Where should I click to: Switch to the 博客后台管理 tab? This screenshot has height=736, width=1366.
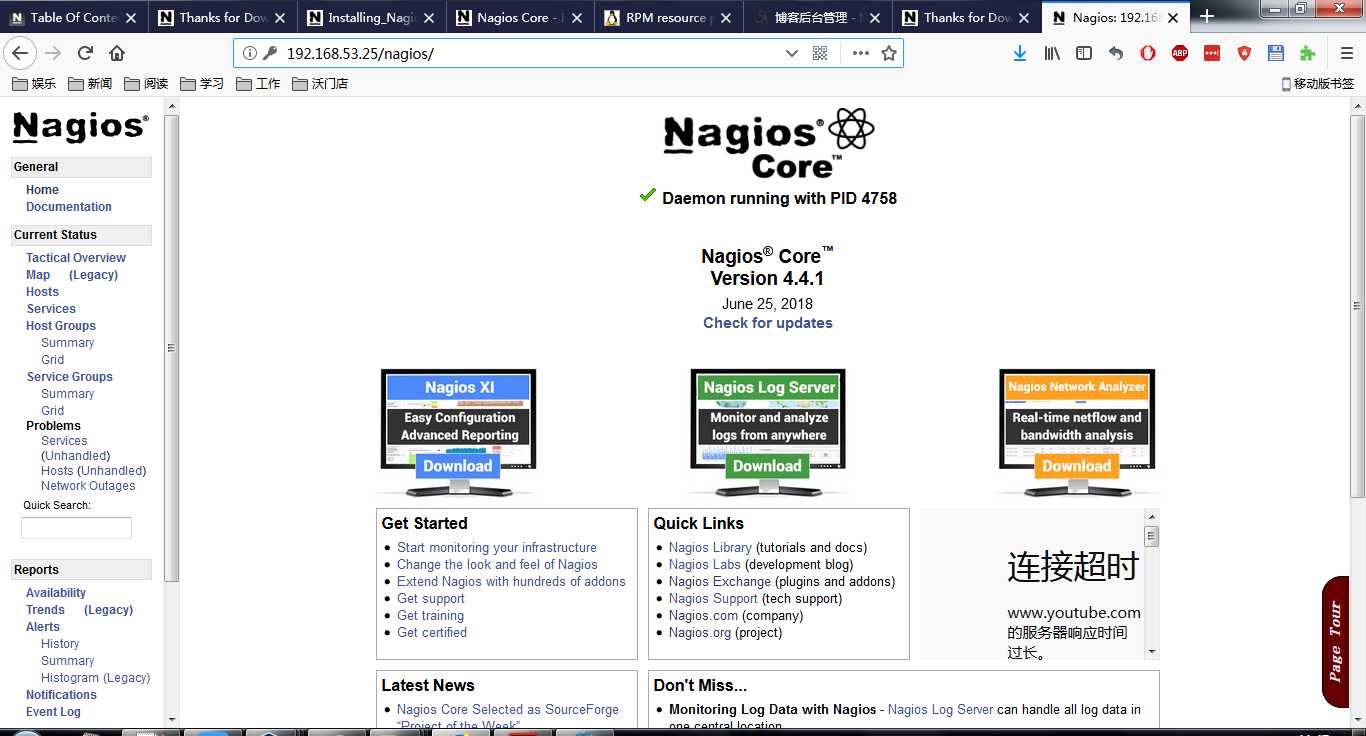pos(818,17)
